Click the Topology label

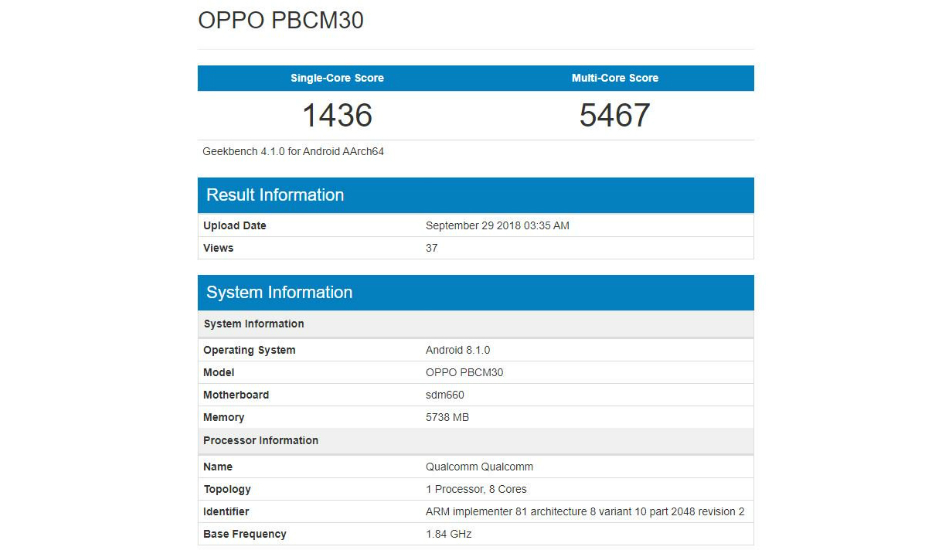(x=227, y=489)
